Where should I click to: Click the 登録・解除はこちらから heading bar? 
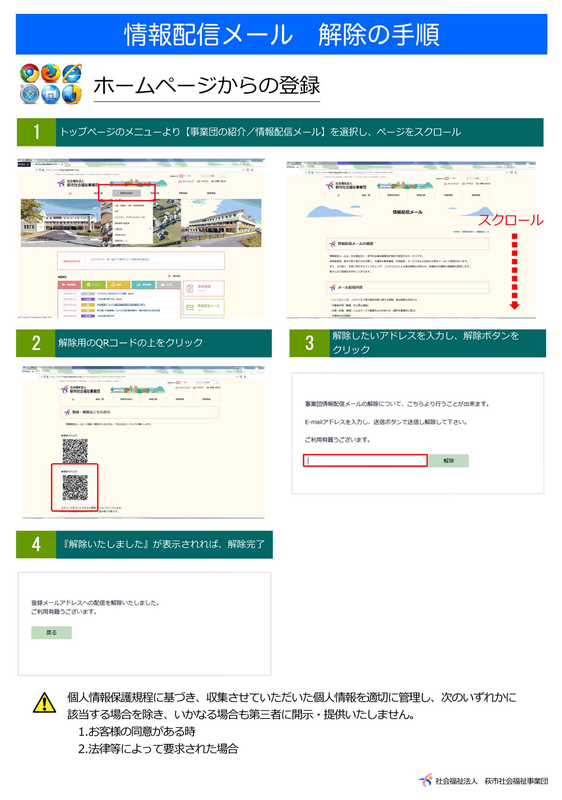click(140, 412)
